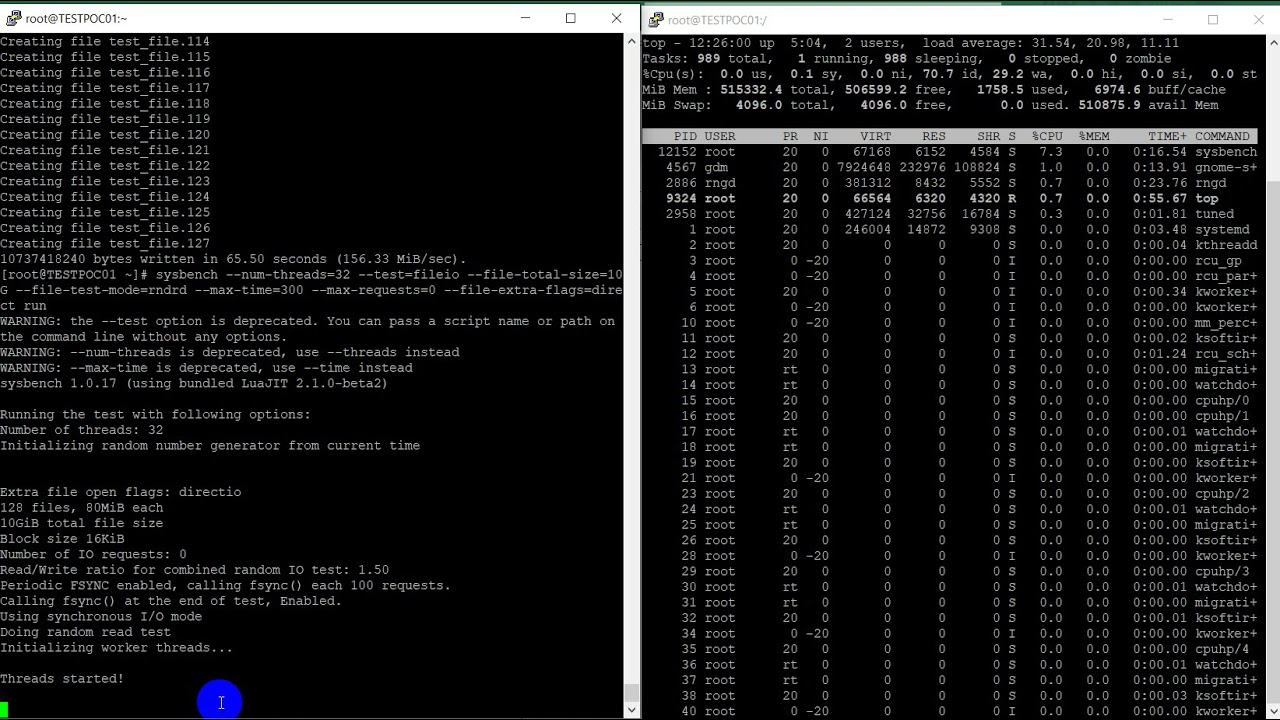Click 'Extra file open flags: directio' line
This screenshot has height=720, width=1280.
pos(121,492)
